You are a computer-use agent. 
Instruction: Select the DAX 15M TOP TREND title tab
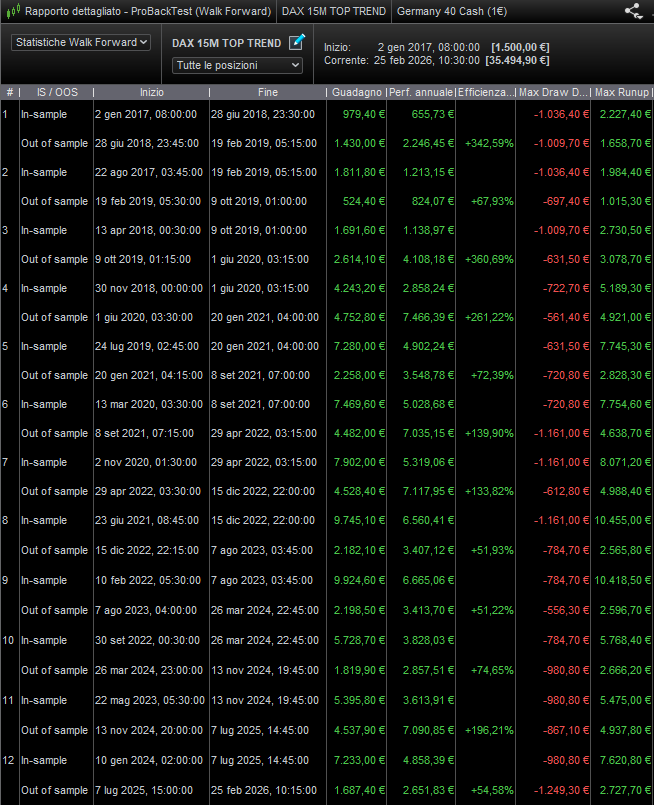tap(333, 11)
